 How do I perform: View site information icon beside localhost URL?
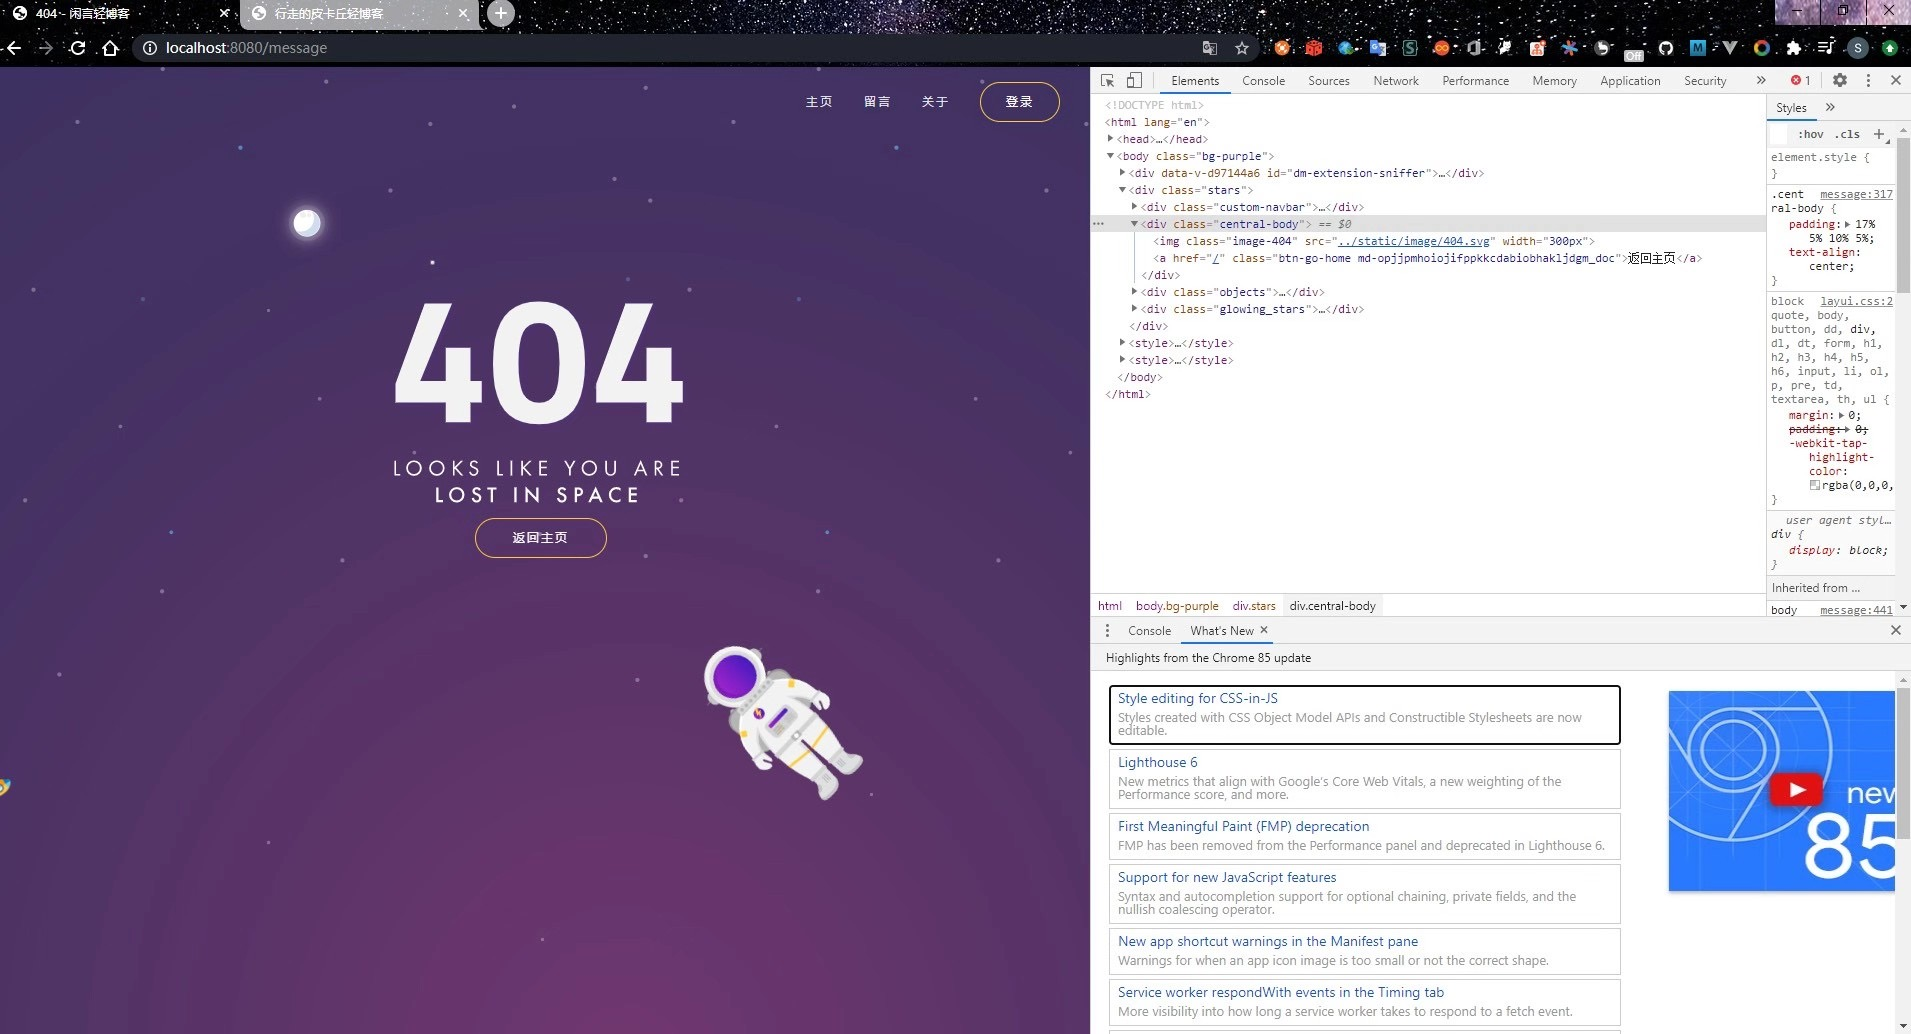[149, 48]
